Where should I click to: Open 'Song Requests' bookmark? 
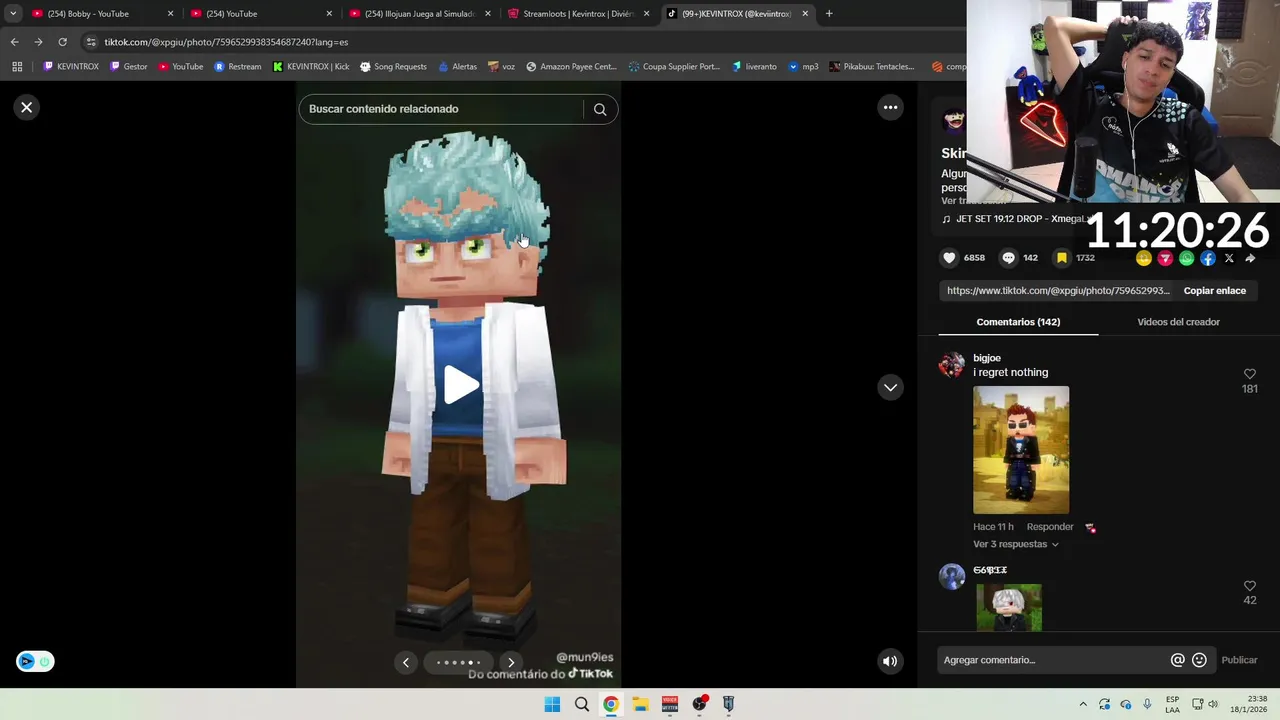pos(393,67)
